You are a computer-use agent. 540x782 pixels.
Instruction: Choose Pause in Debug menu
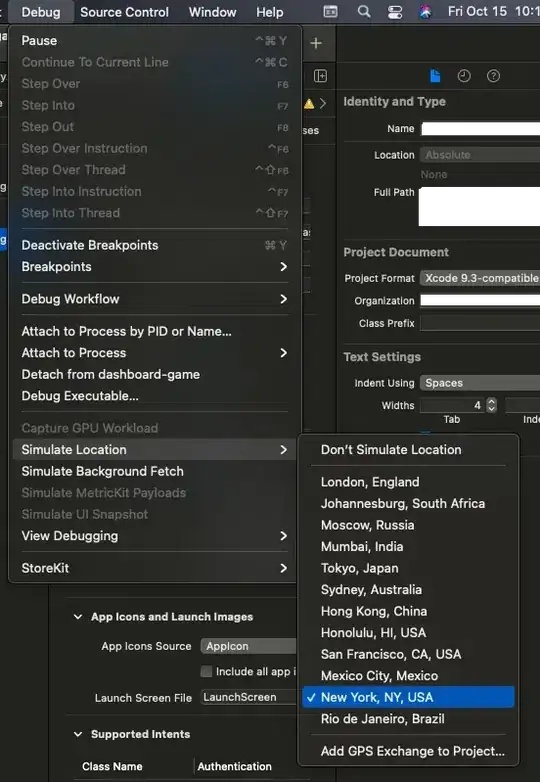[x=155, y=40]
